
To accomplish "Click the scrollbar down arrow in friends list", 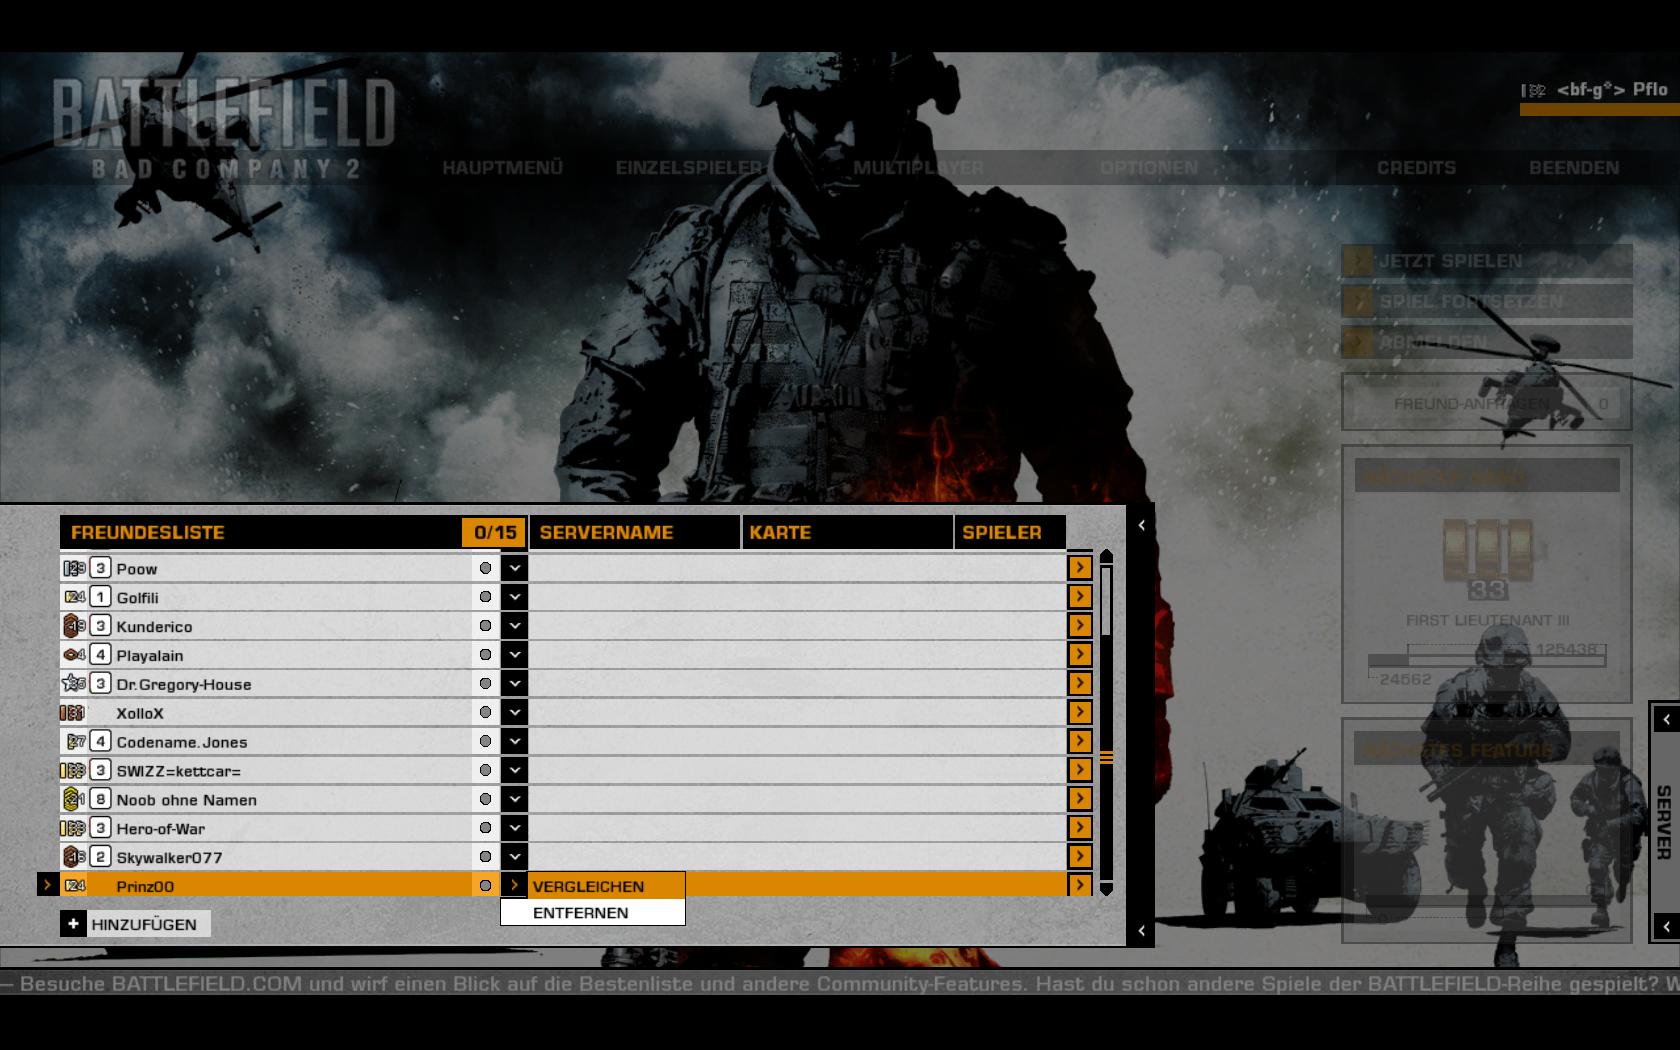I will click(x=1106, y=889).
